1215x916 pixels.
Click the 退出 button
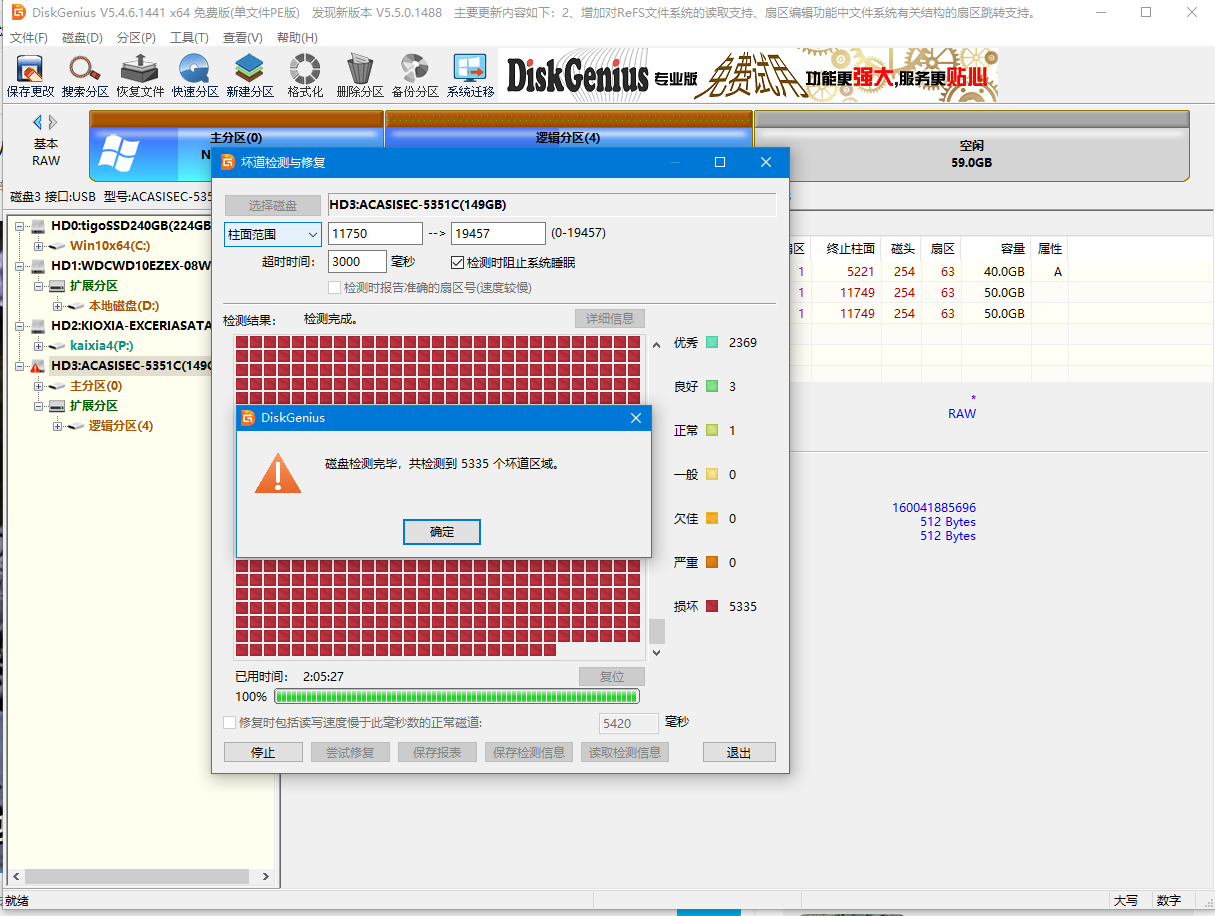coord(739,753)
